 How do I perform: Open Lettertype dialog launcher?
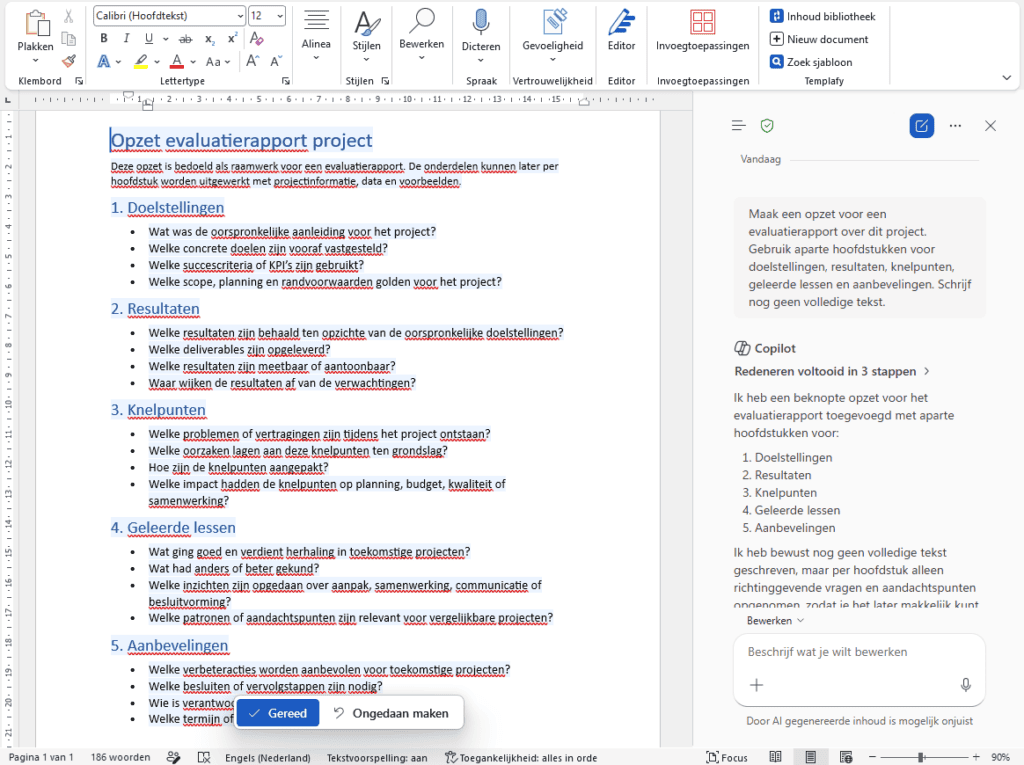[285, 81]
